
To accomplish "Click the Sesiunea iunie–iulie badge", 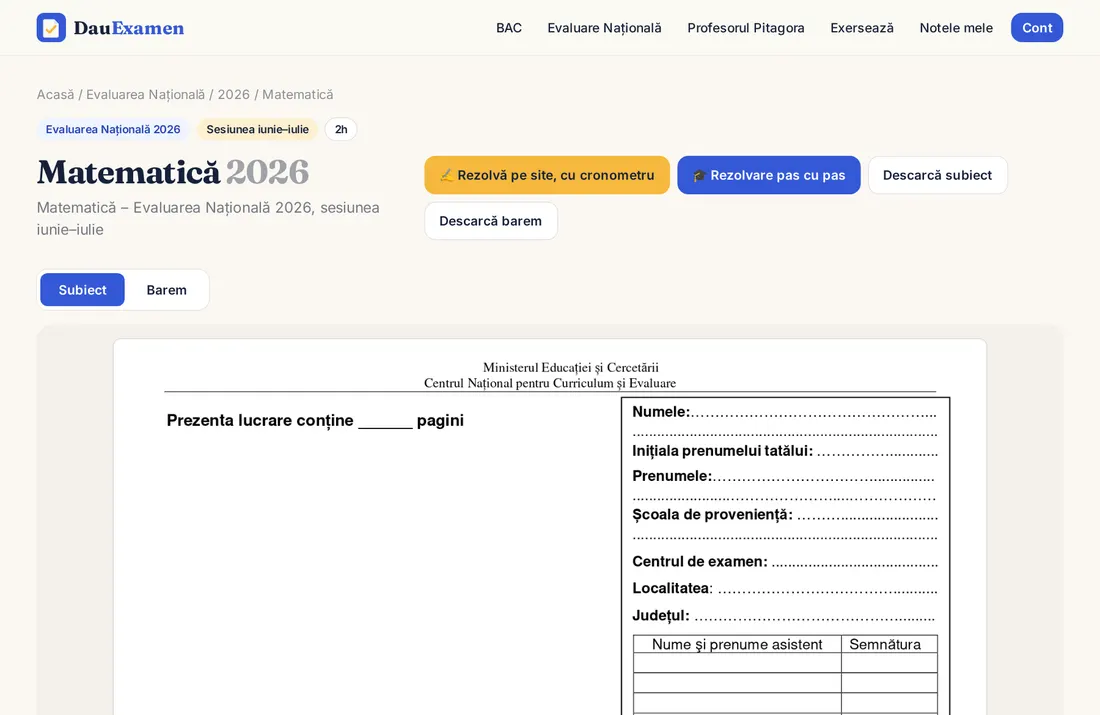I will (x=257, y=129).
